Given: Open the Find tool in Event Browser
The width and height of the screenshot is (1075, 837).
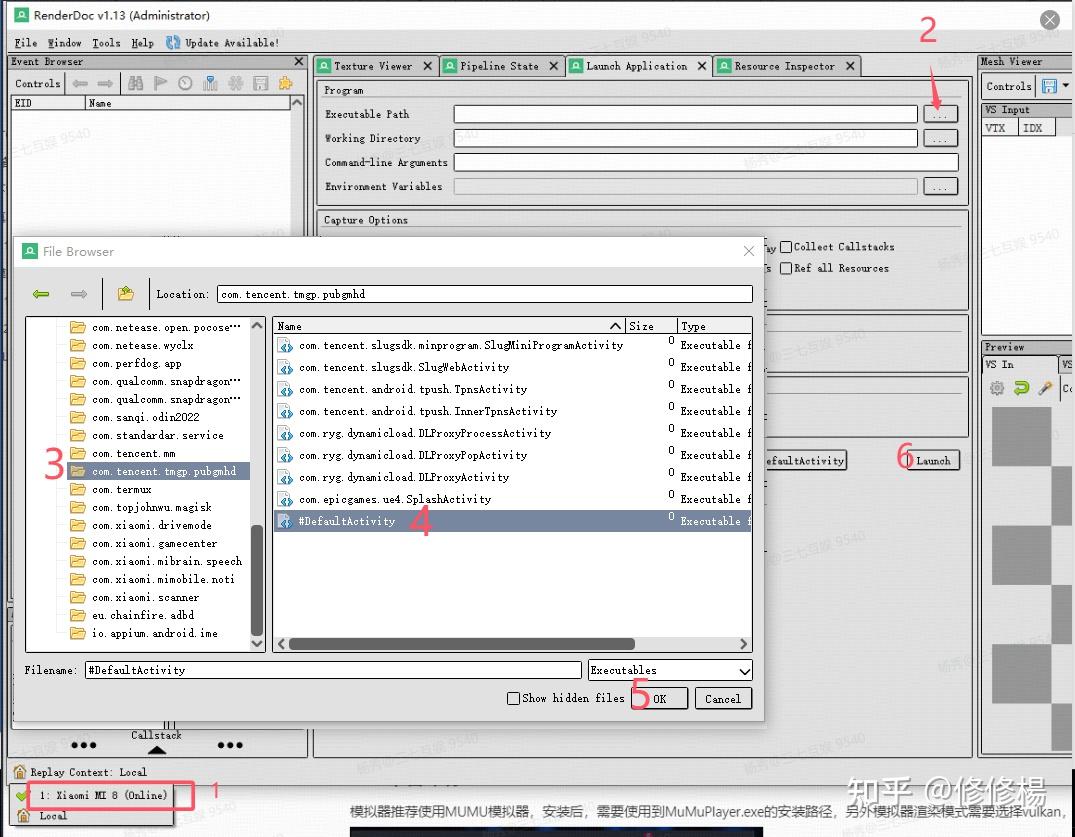Looking at the screenshot, I should coord(138,84).
